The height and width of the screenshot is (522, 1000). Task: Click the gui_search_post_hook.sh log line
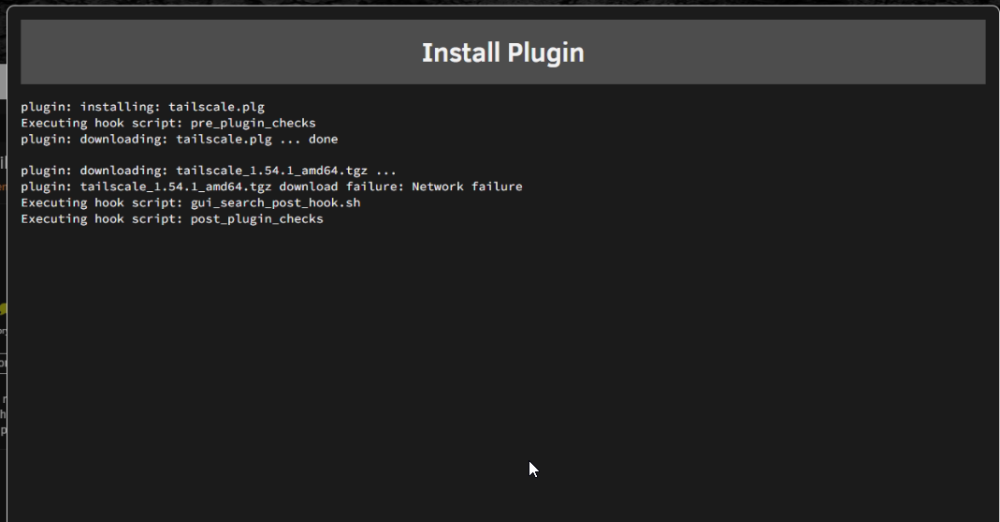pyautogui.click(x=190, y=202)
